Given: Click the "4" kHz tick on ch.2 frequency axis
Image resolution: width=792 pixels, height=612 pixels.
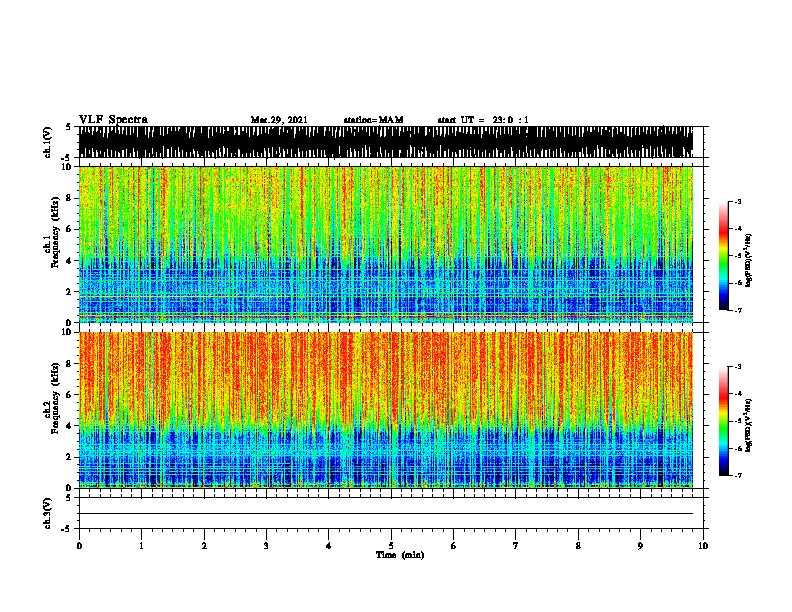Looking at the screenshot, I should pyautogui.click(x=70, y=426).
